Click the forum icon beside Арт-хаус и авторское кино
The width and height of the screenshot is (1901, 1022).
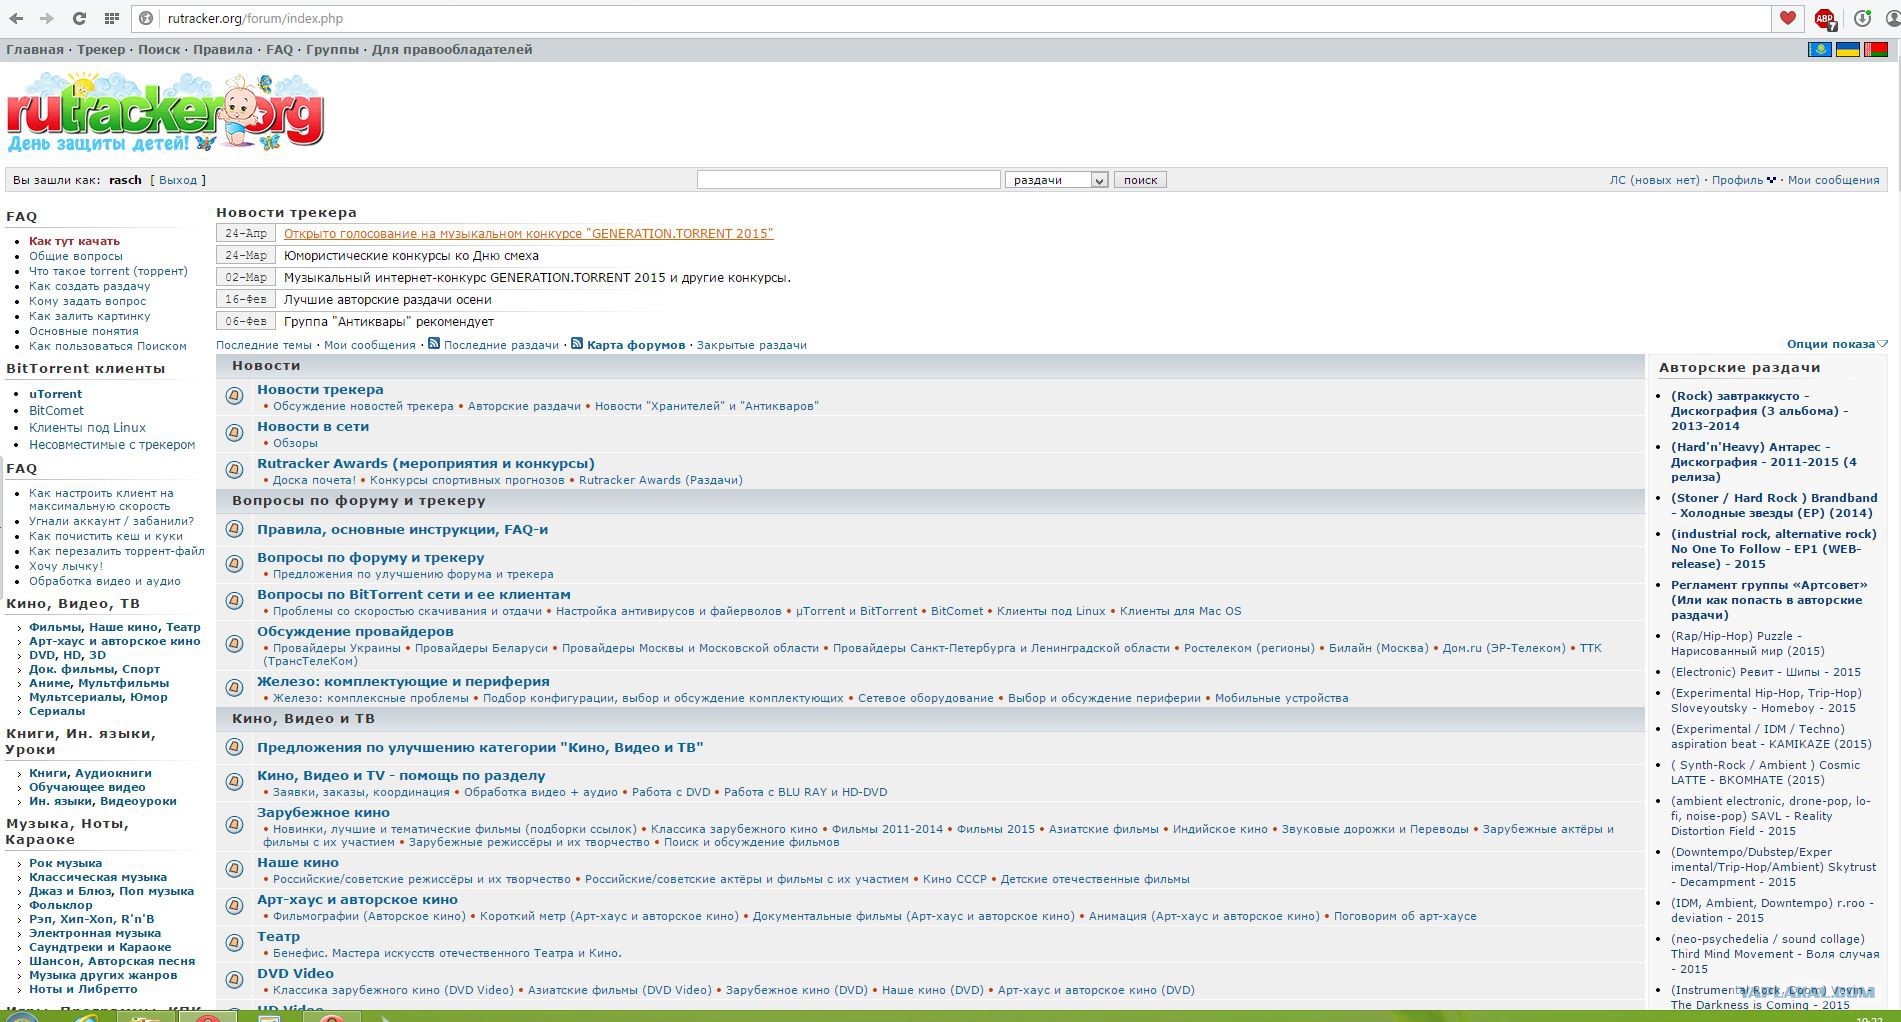235,906
